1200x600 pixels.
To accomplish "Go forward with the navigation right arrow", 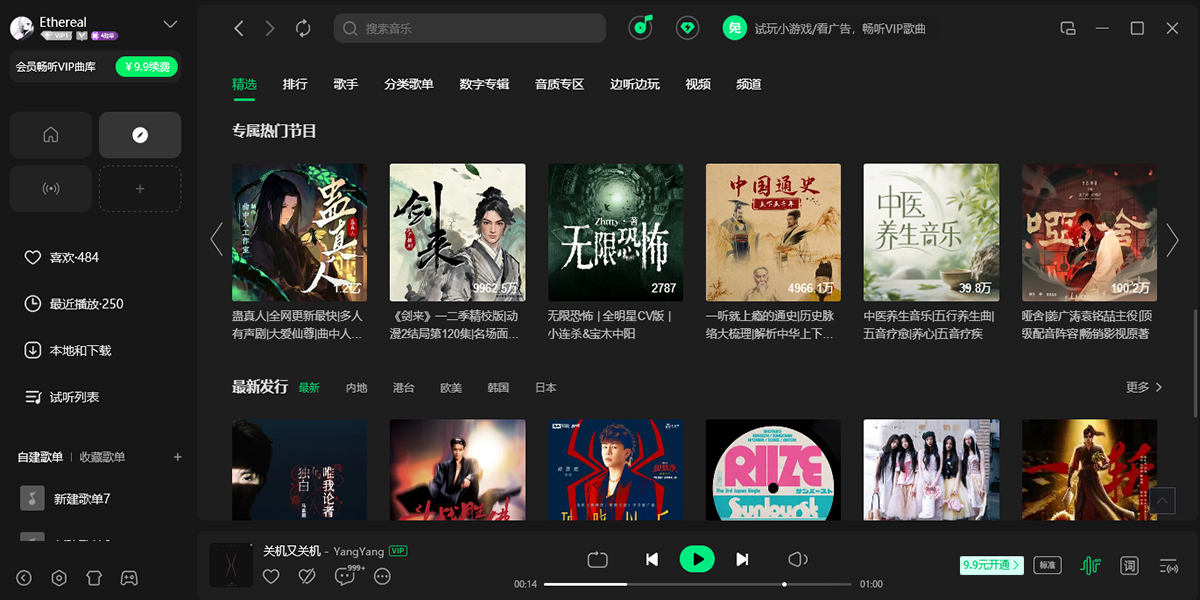I will pyautogui.click(x=271, y=28).
